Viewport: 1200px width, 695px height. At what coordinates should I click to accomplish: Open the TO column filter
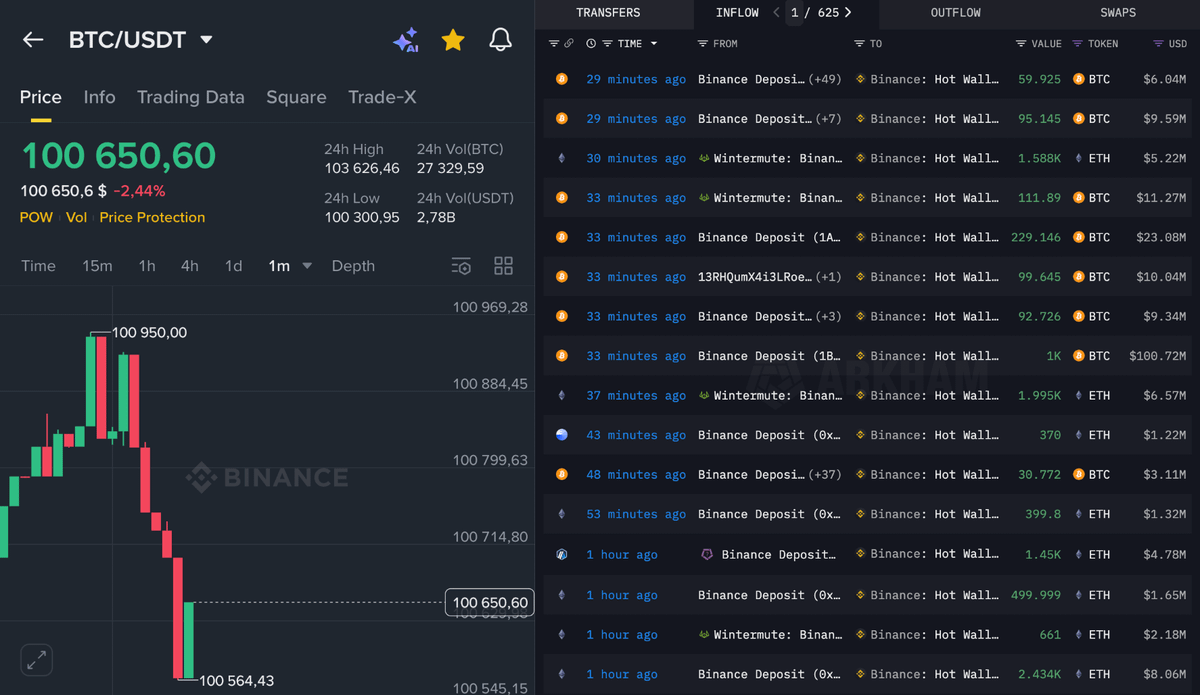[859, 44]
